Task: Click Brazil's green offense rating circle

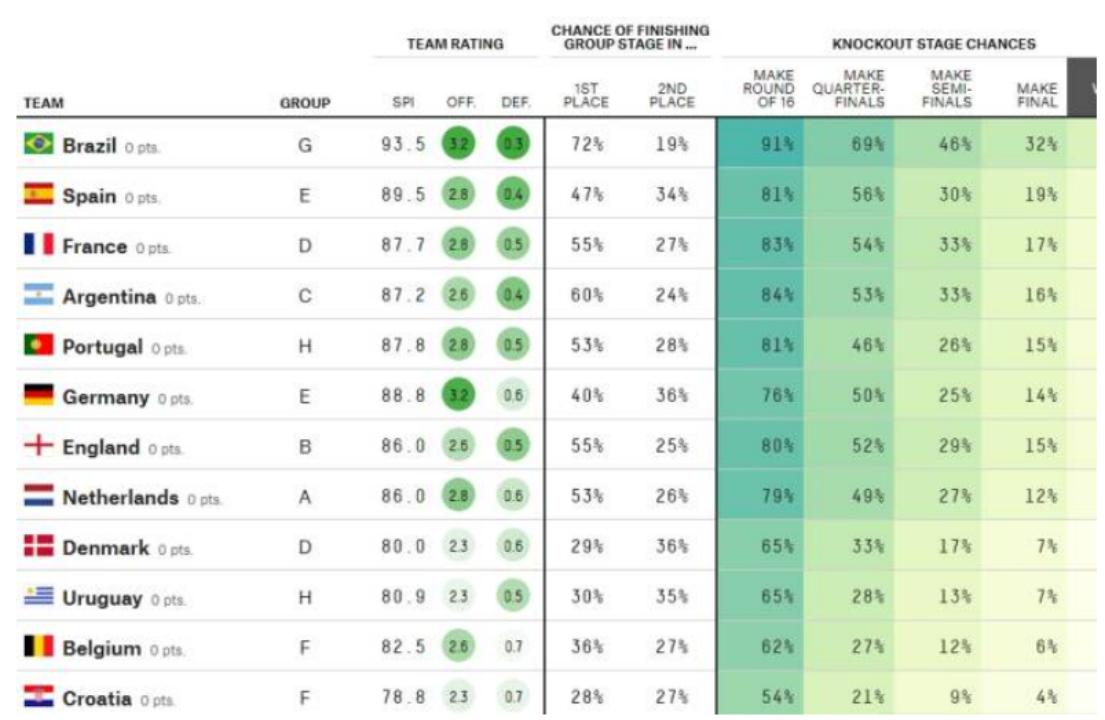Action: pos(457,145)
